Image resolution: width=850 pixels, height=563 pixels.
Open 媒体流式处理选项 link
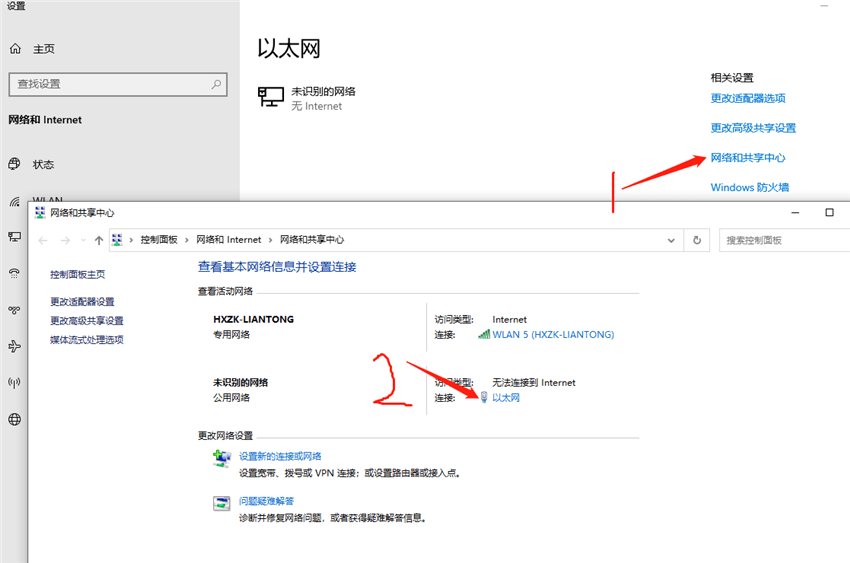[87, 339]
